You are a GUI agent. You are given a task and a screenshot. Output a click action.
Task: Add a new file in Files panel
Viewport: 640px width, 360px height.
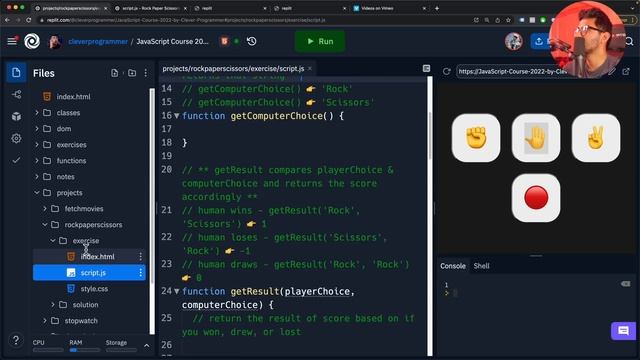pos(115,73)
